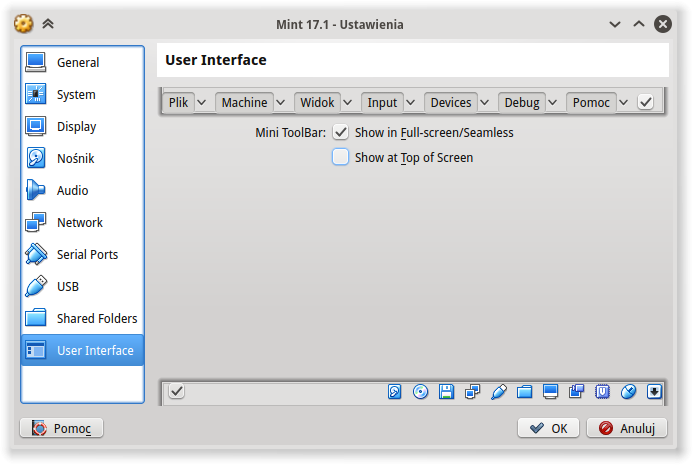The image size is (693, 465).
Task: Toggle the status bar enable checkbox
Action: tap(176, 391)
